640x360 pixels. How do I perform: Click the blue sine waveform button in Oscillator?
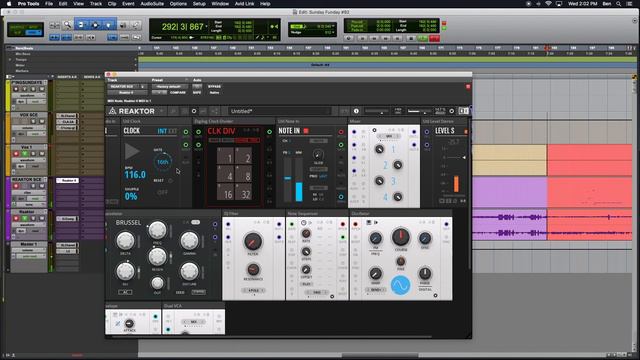(400, 285)
